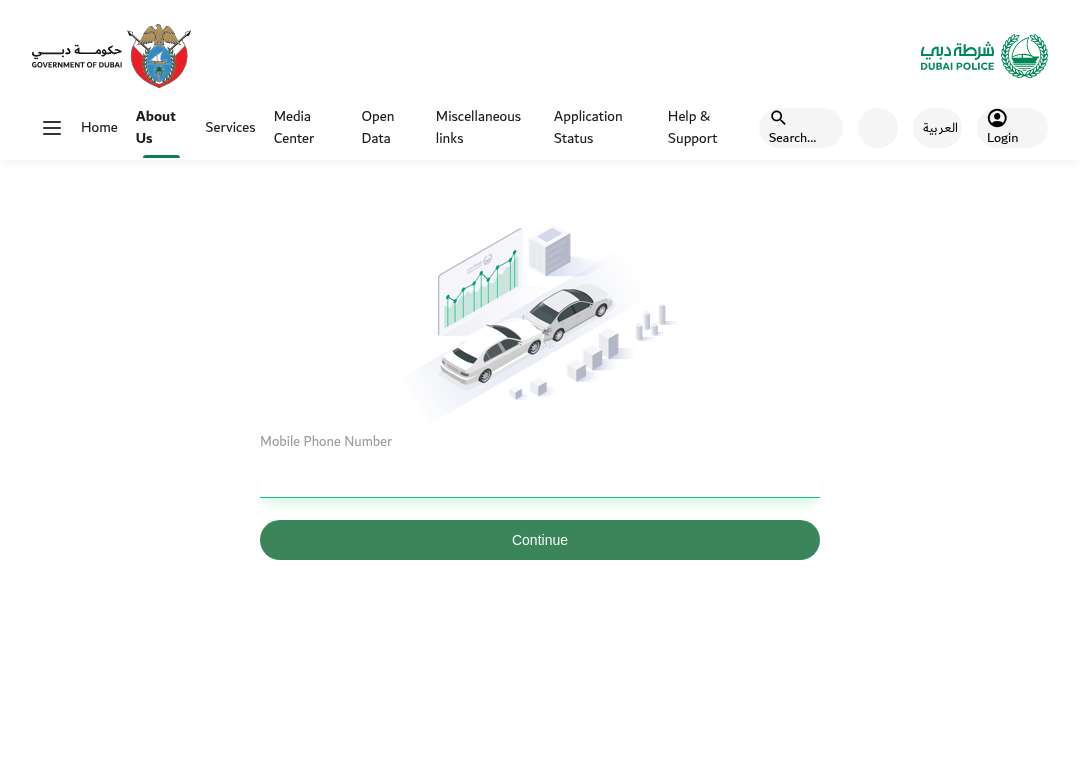Image resolution: width=1080 pixels, height=768 pixels.
Task: Click the Government of Dubai logo
Action: pos(111,56)
